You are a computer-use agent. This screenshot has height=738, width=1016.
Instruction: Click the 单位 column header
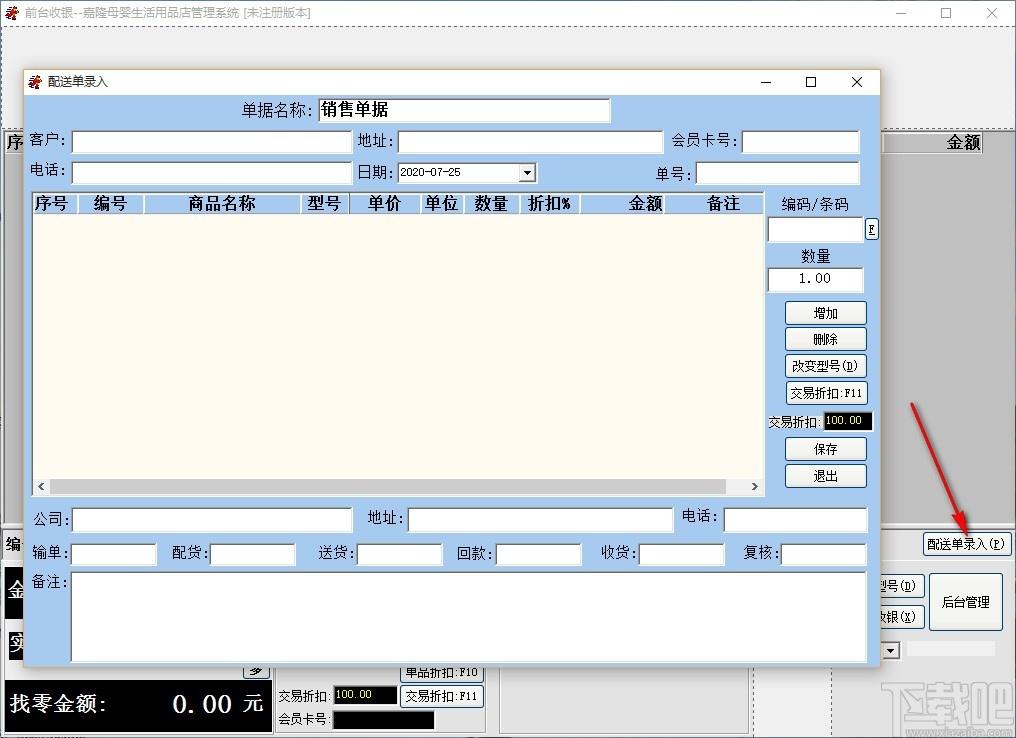point(442,203)
